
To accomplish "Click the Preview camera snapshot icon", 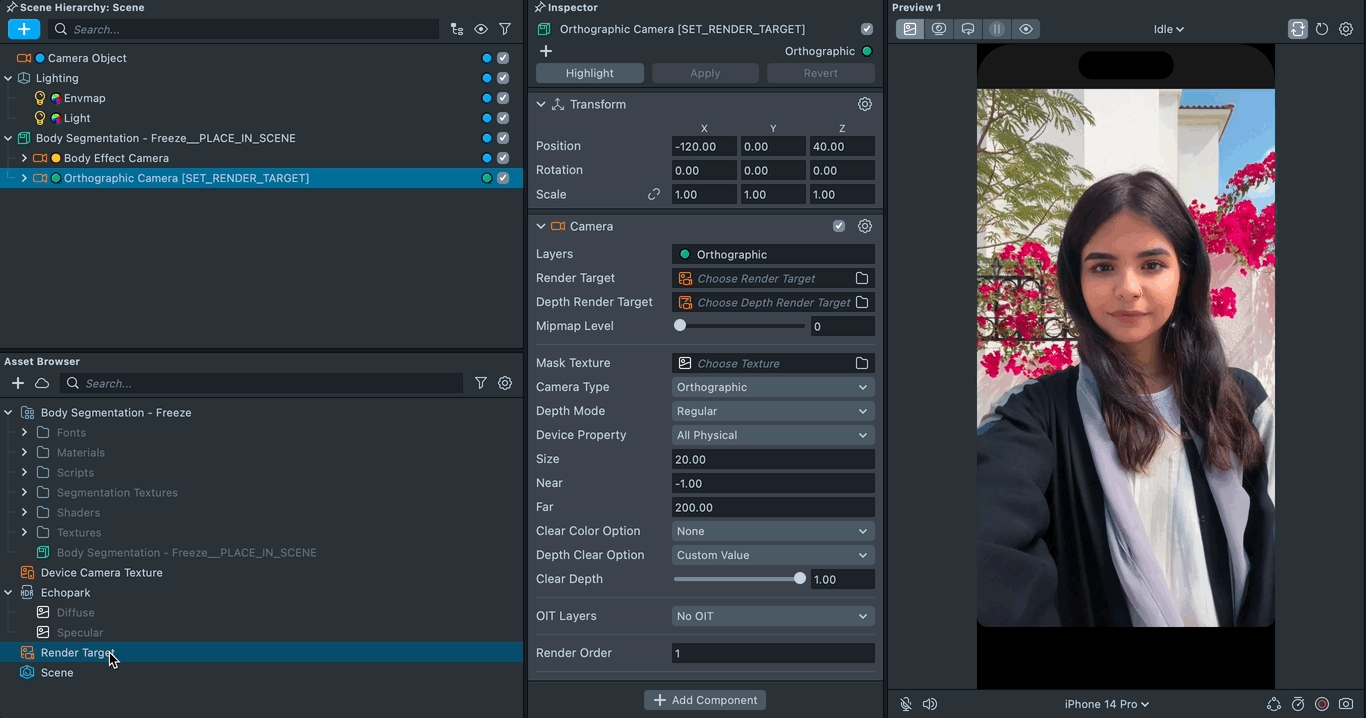I will pos(1346,704).
